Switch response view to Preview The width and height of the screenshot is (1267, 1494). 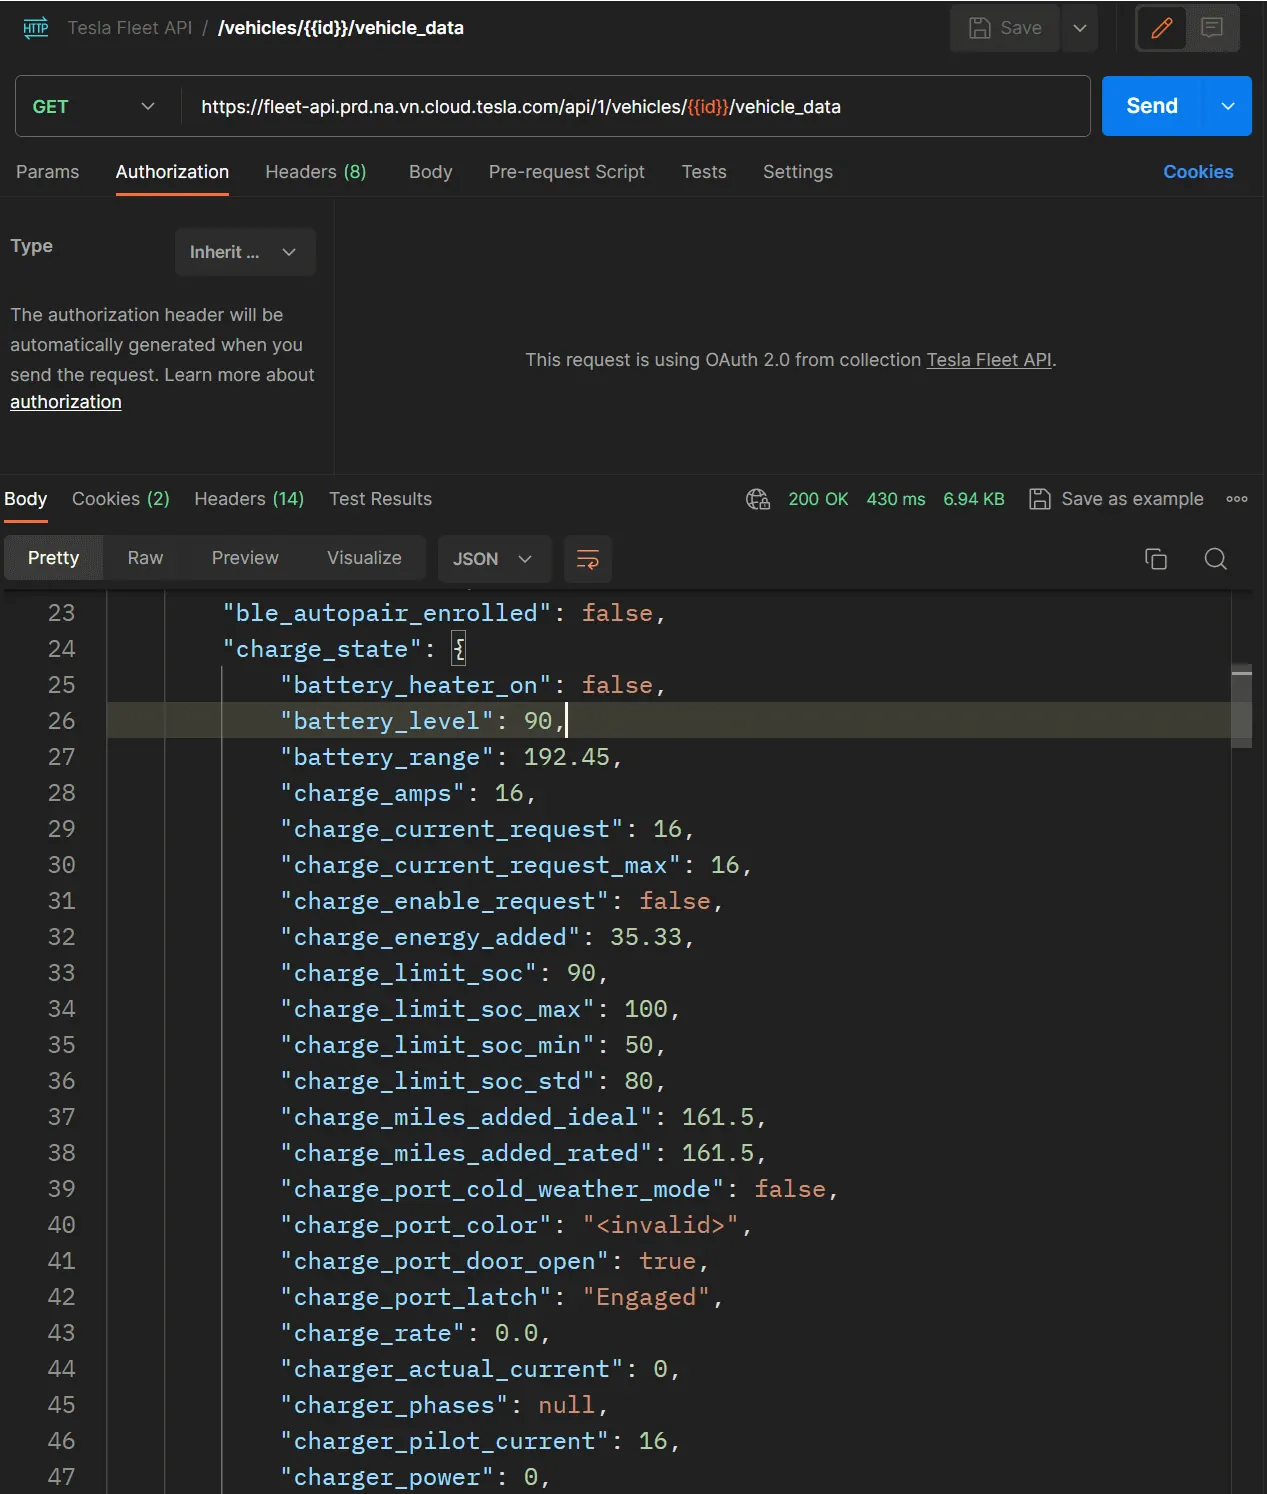[245, 558]
